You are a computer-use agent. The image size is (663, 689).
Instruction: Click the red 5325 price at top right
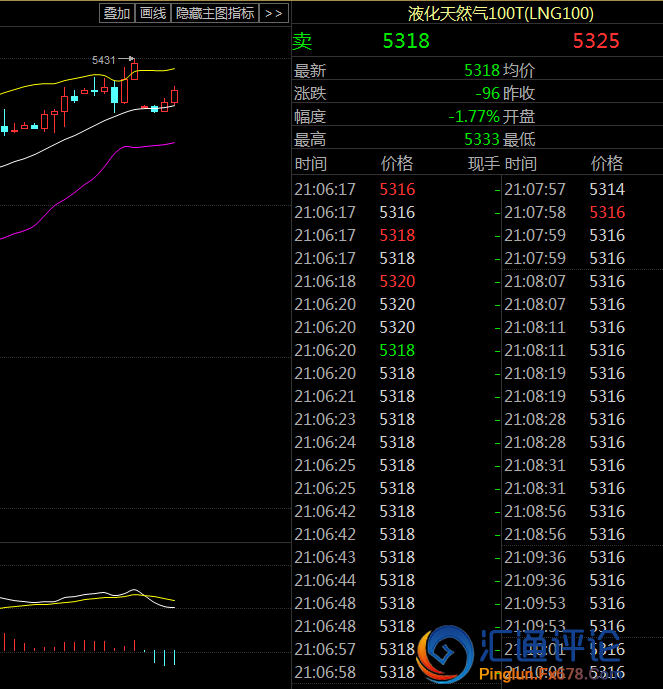596,41
